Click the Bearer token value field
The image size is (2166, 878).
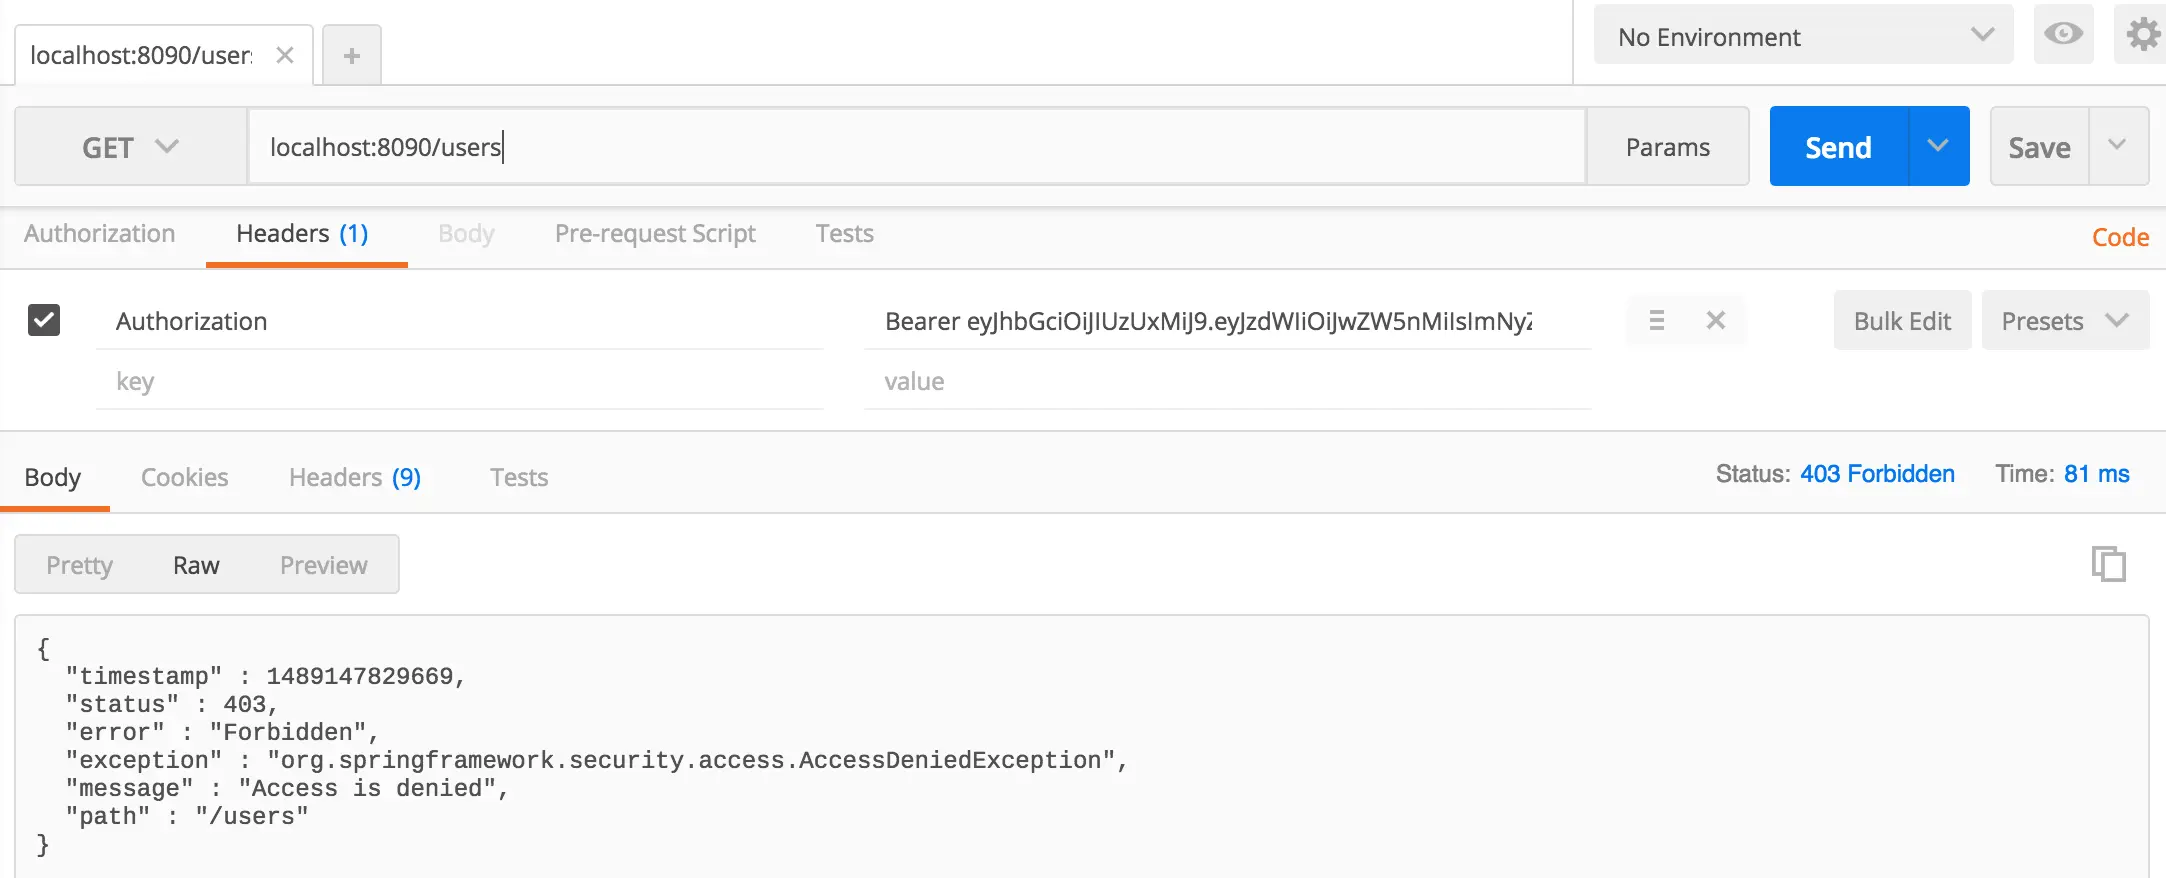[1228, 321]
